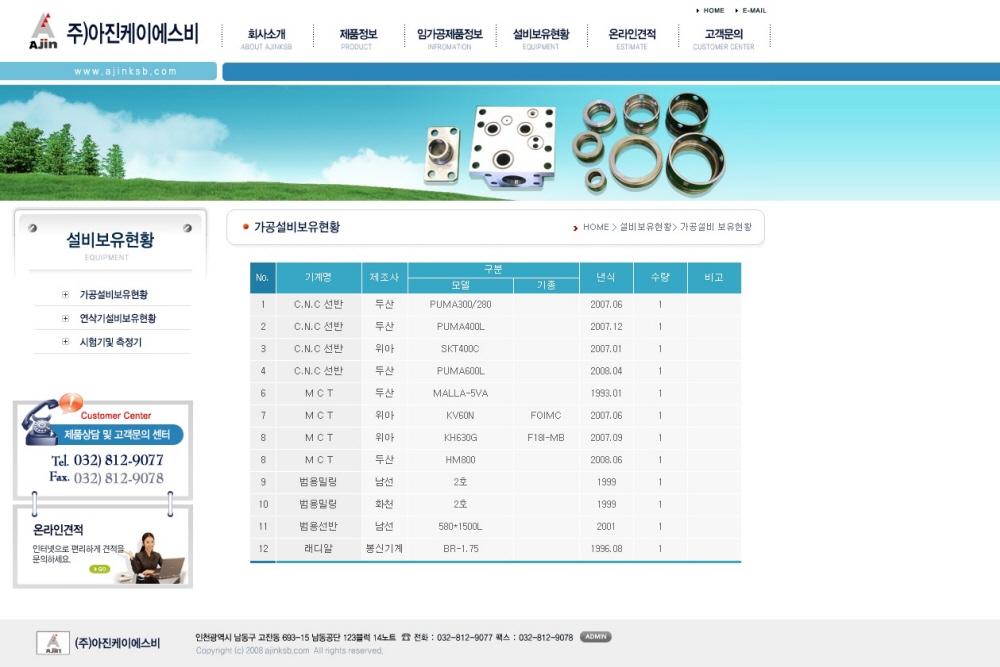Expand the 가공설비보유현황 sidebar item
This screenshot has width=1000, height=667.
[x=113, y=295]
